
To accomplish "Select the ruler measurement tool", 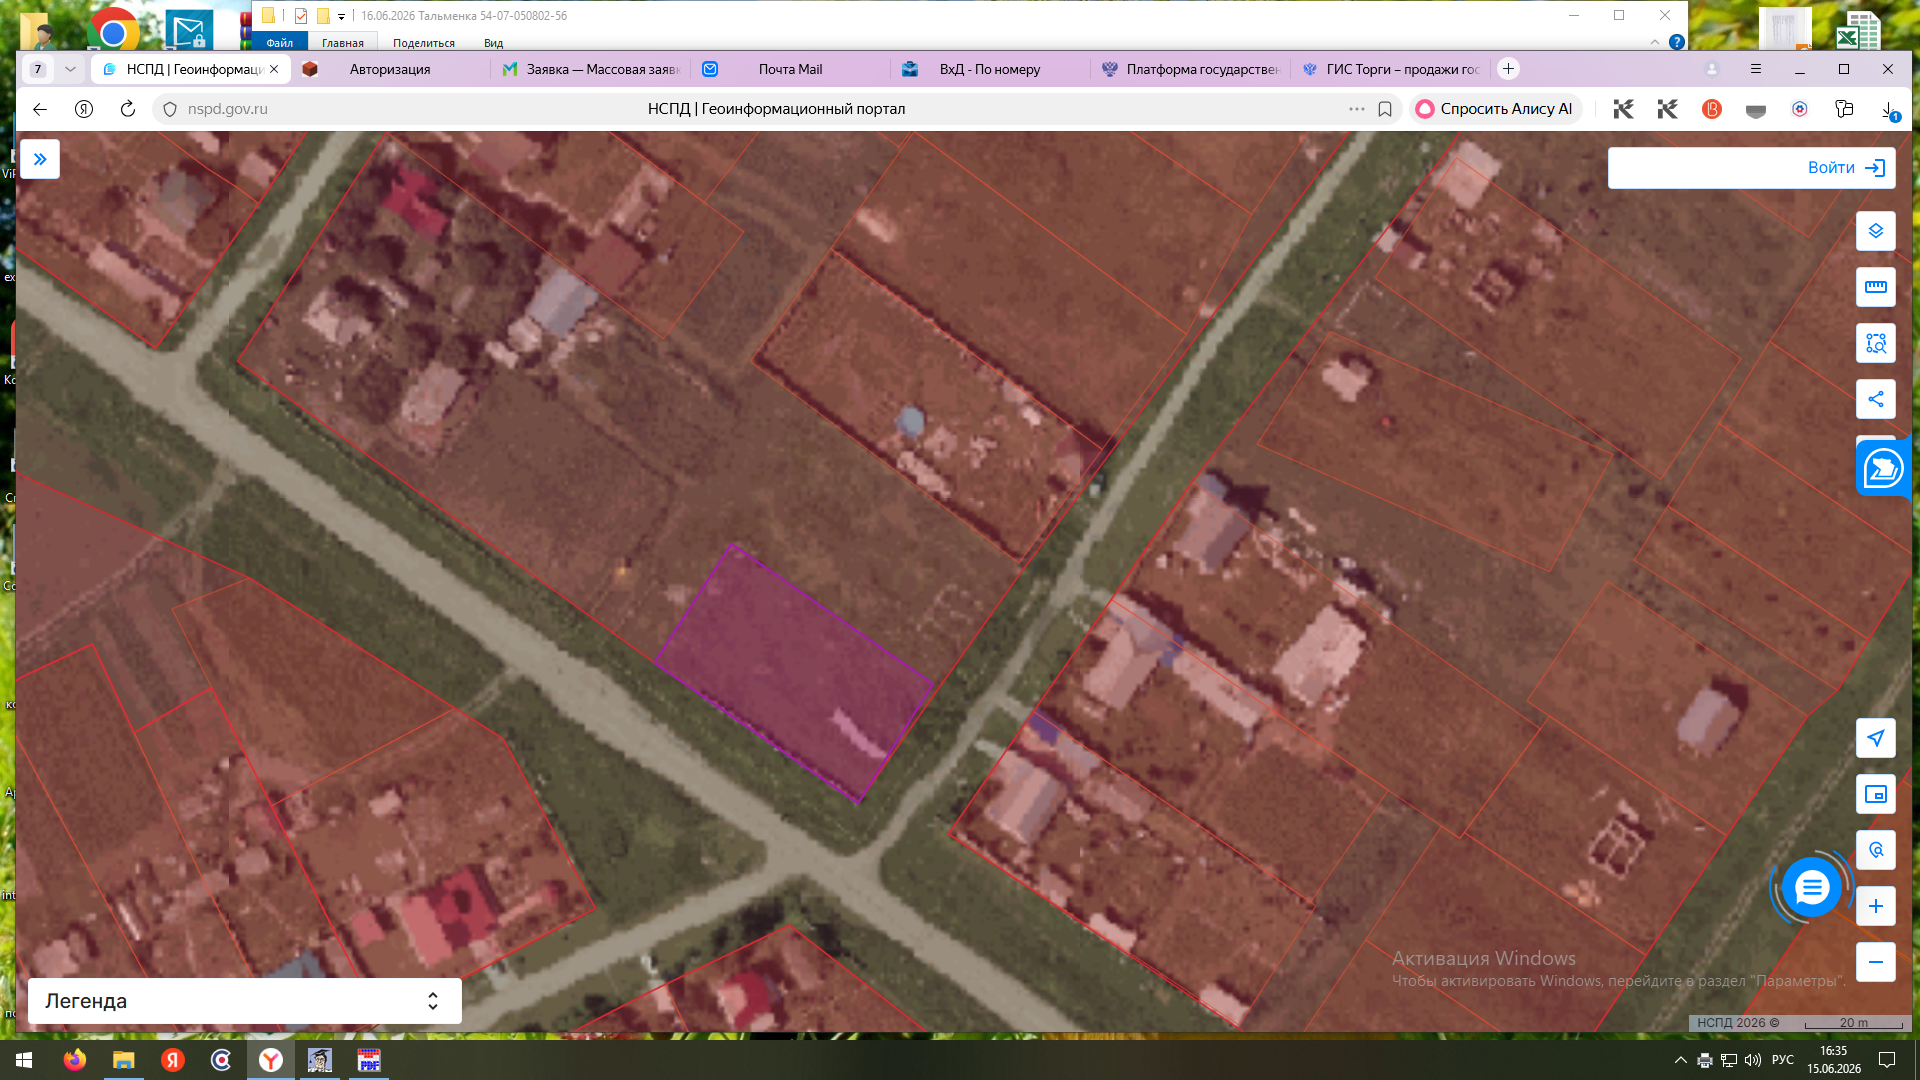I will (x=1875, y=287).
